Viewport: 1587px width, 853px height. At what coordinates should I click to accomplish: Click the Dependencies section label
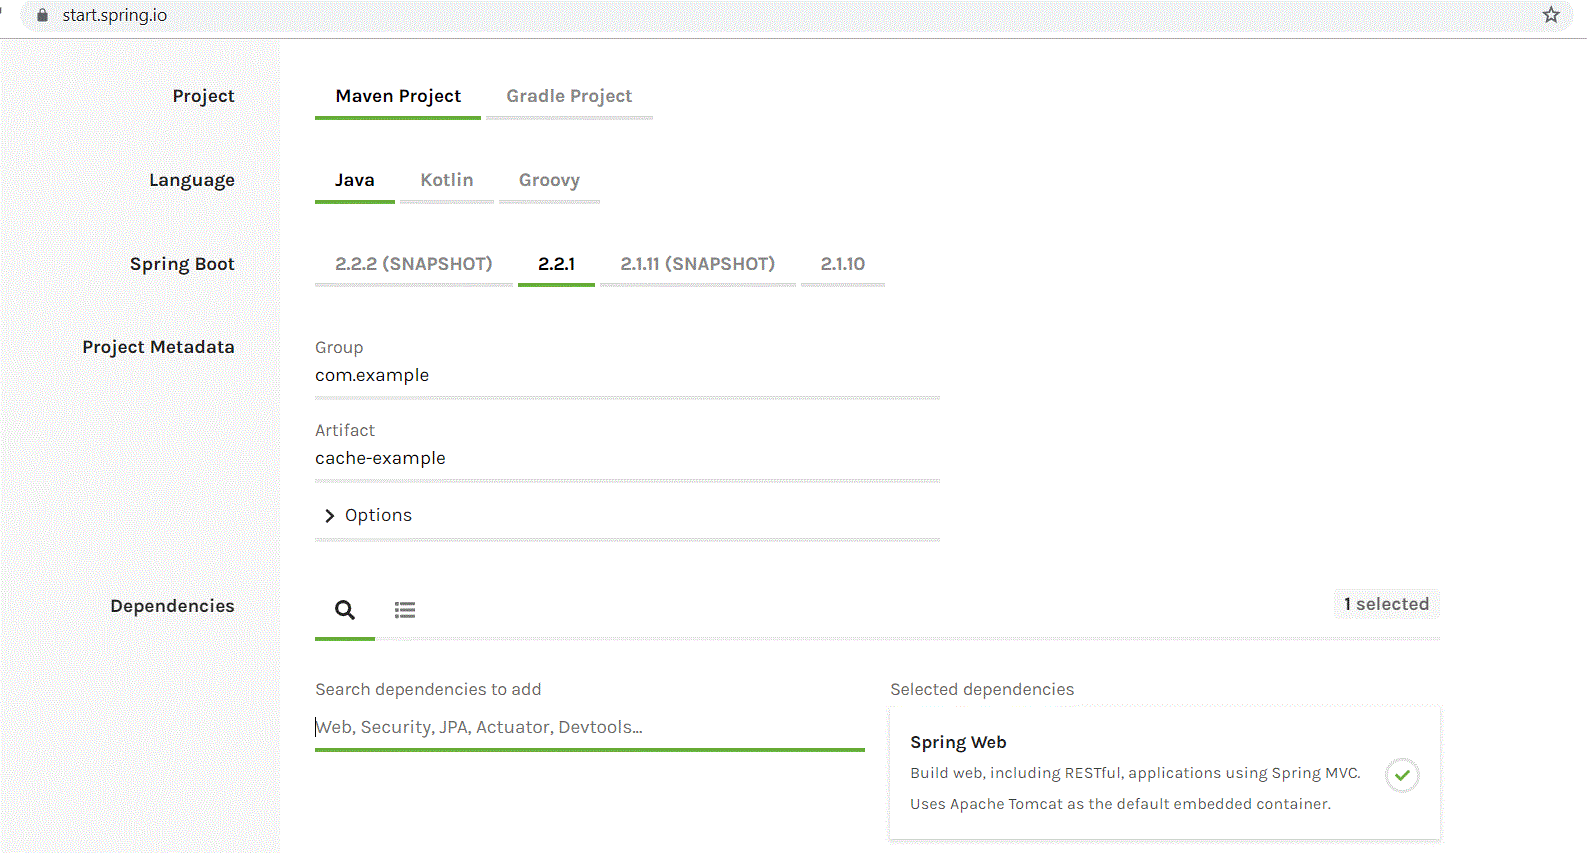[x=172, y=606]
